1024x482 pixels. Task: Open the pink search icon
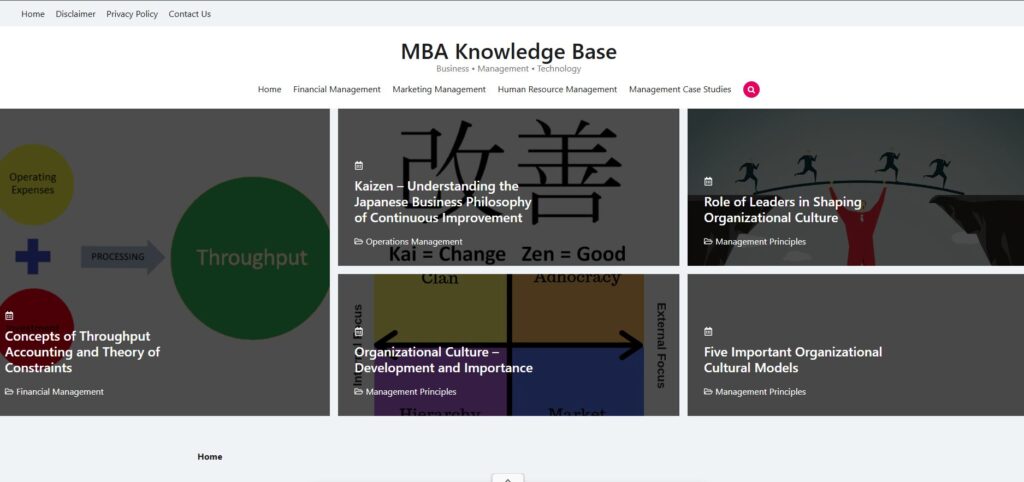pyautogui.click(x=751, y=89)
